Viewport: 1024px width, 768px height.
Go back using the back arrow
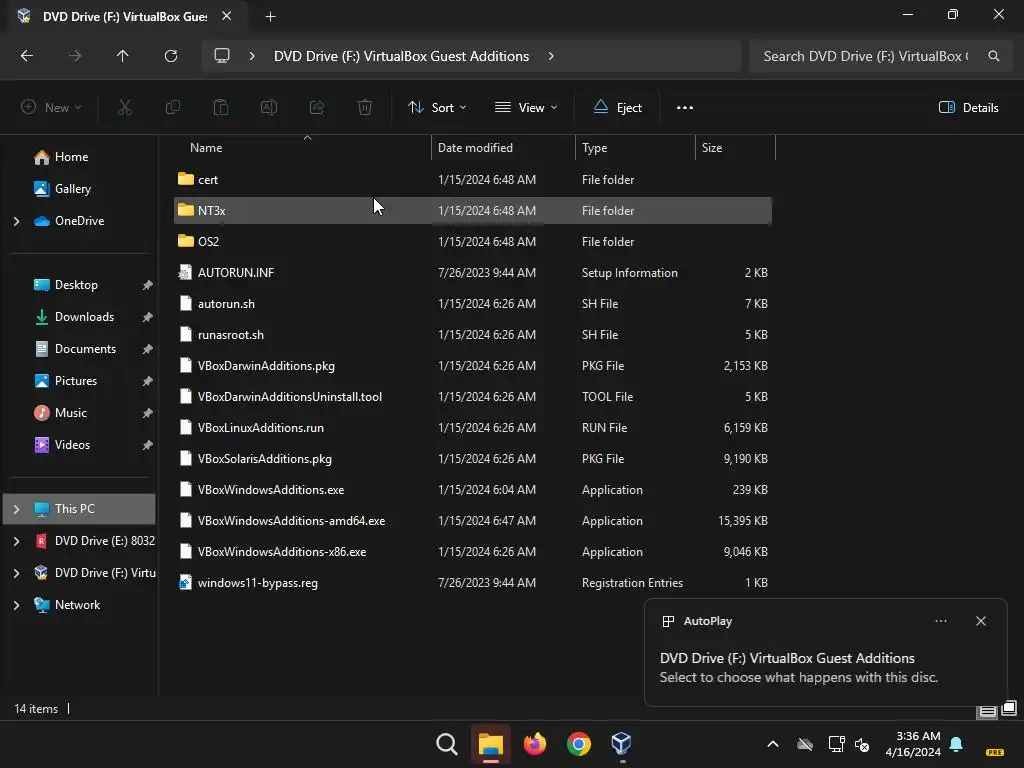point(27,56)
